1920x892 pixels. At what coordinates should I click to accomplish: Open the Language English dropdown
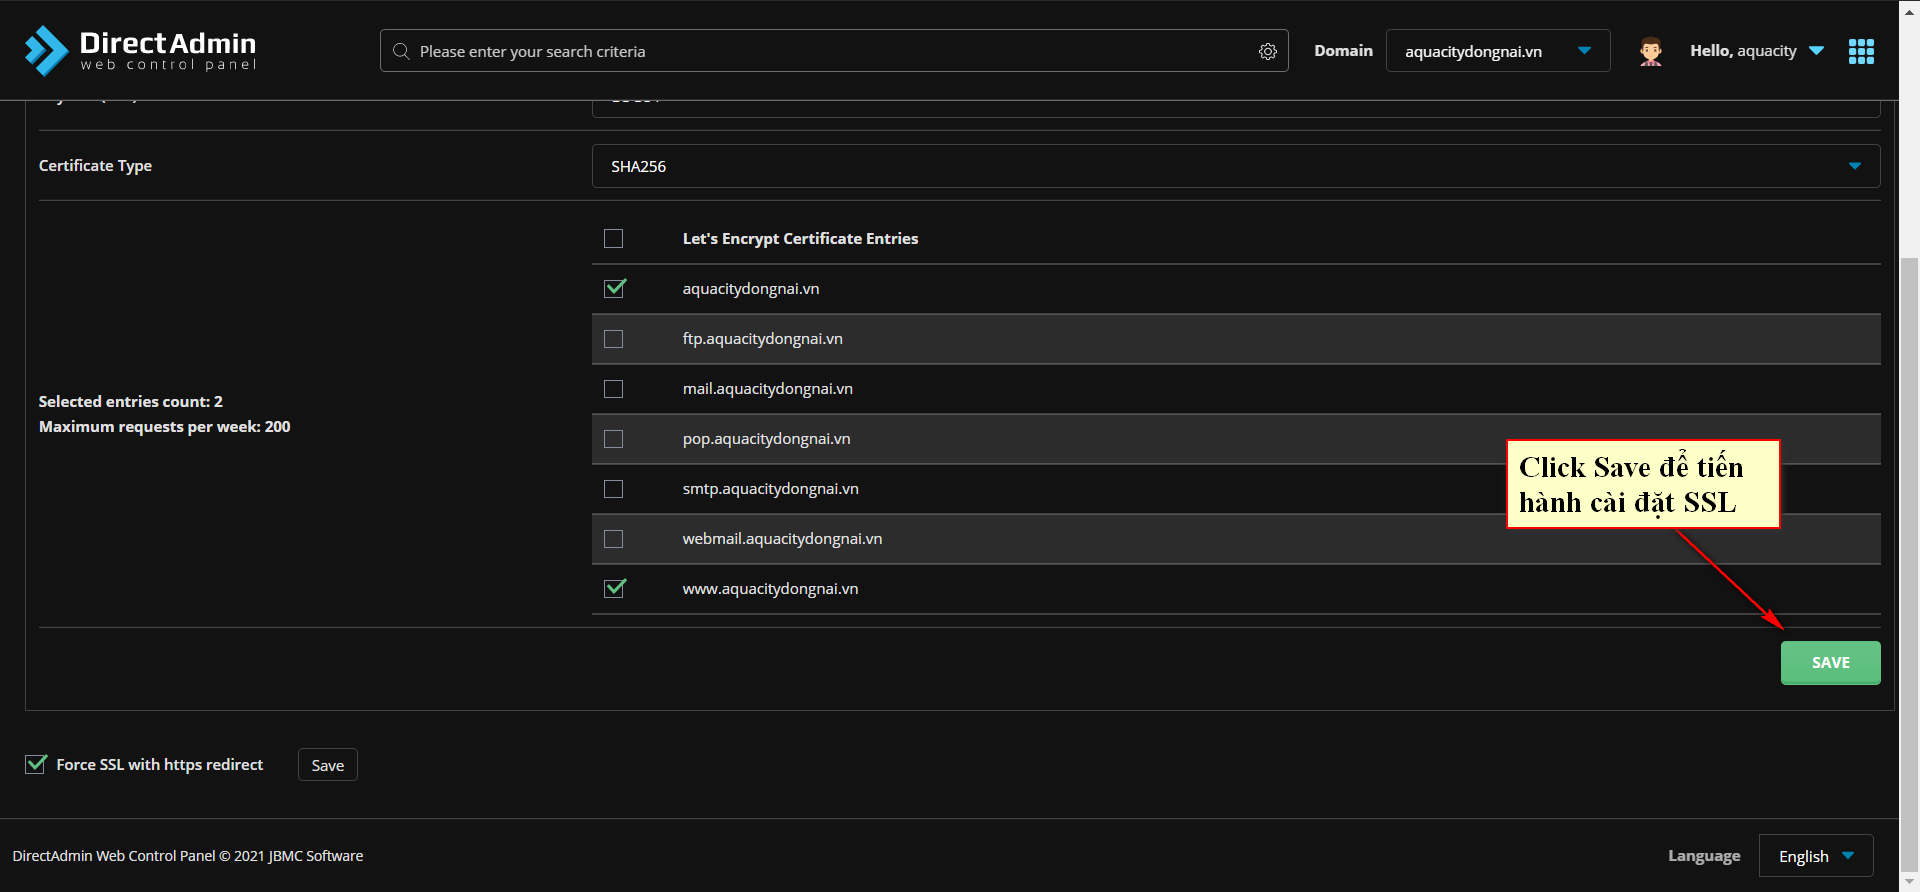(1816, 856)
